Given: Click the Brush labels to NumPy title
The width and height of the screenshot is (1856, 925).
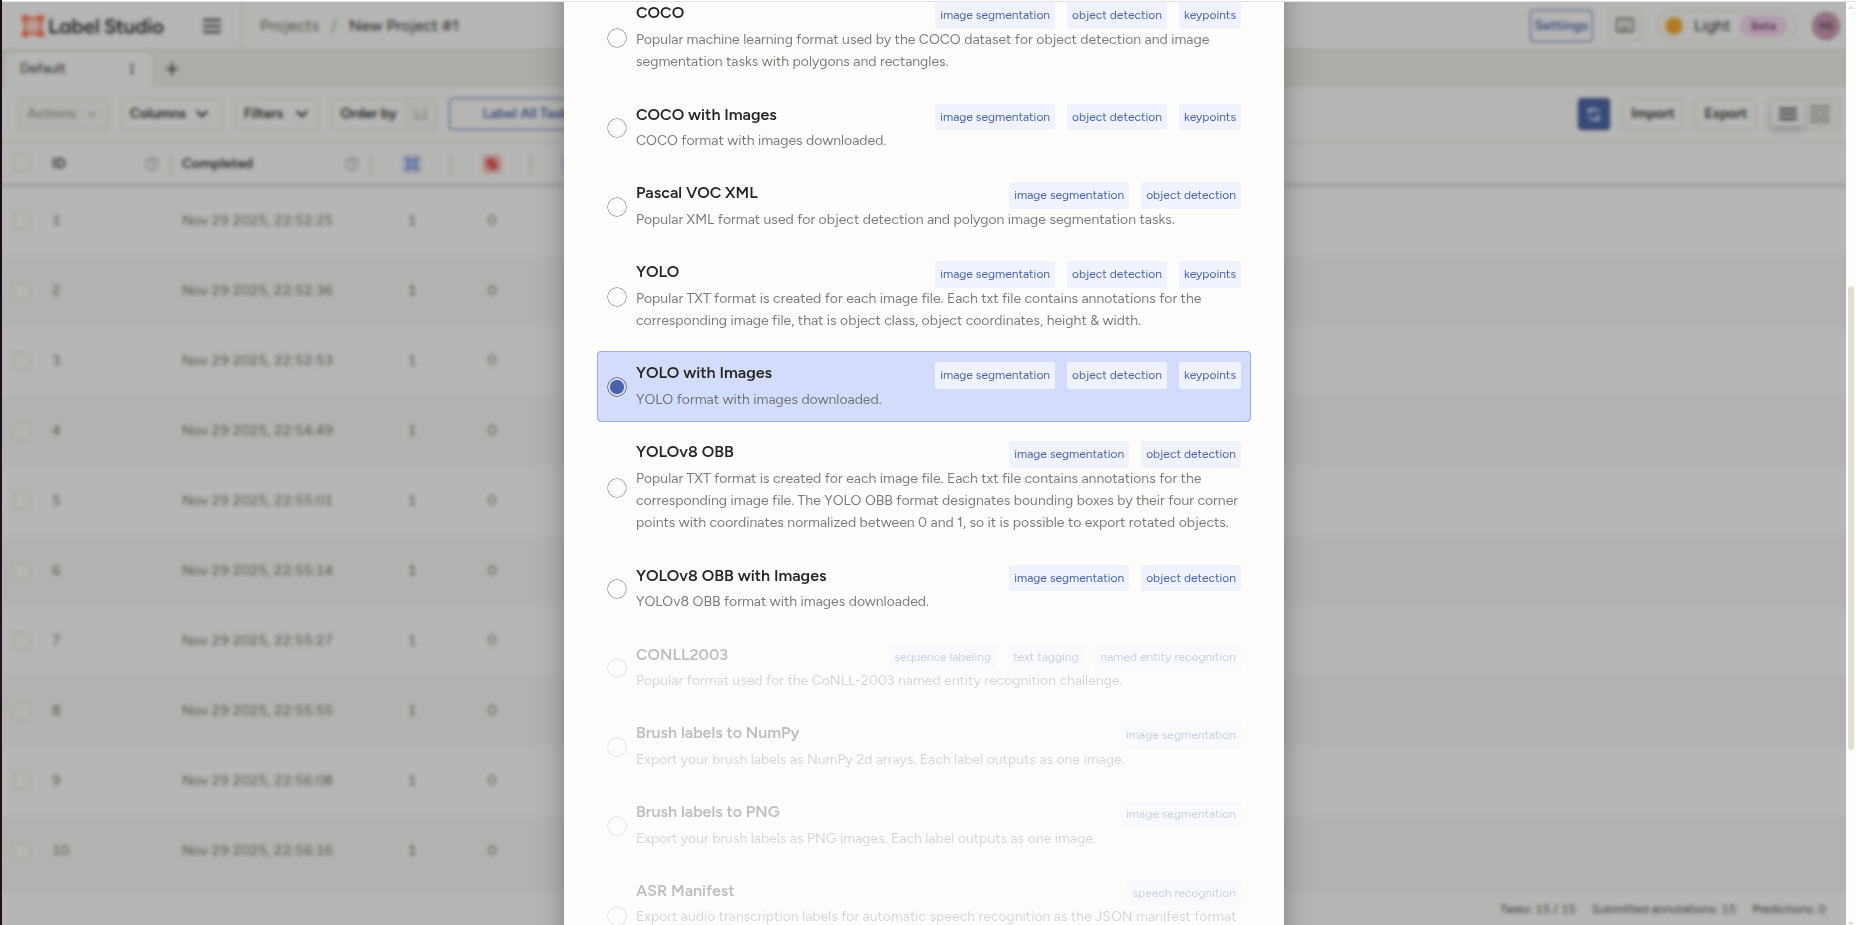Looking at the screenshot, I should [717, 733].
